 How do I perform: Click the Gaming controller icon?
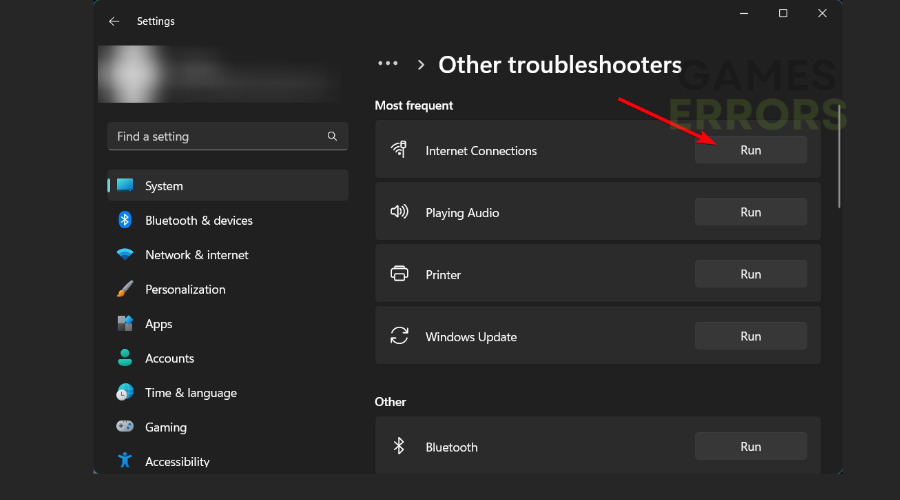pos(125,427)
